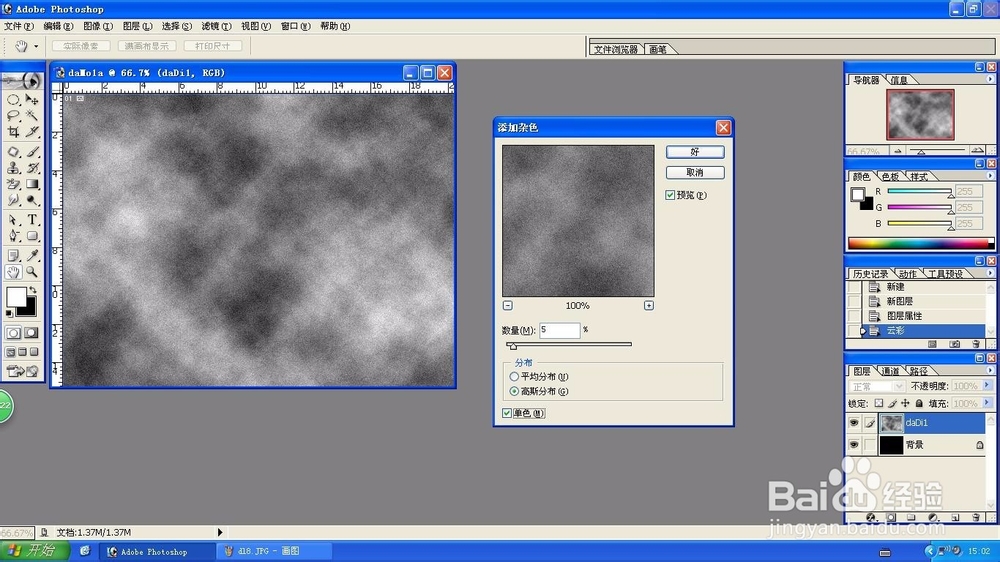
Task: Select the Brush tool
Action: point(32,152)
